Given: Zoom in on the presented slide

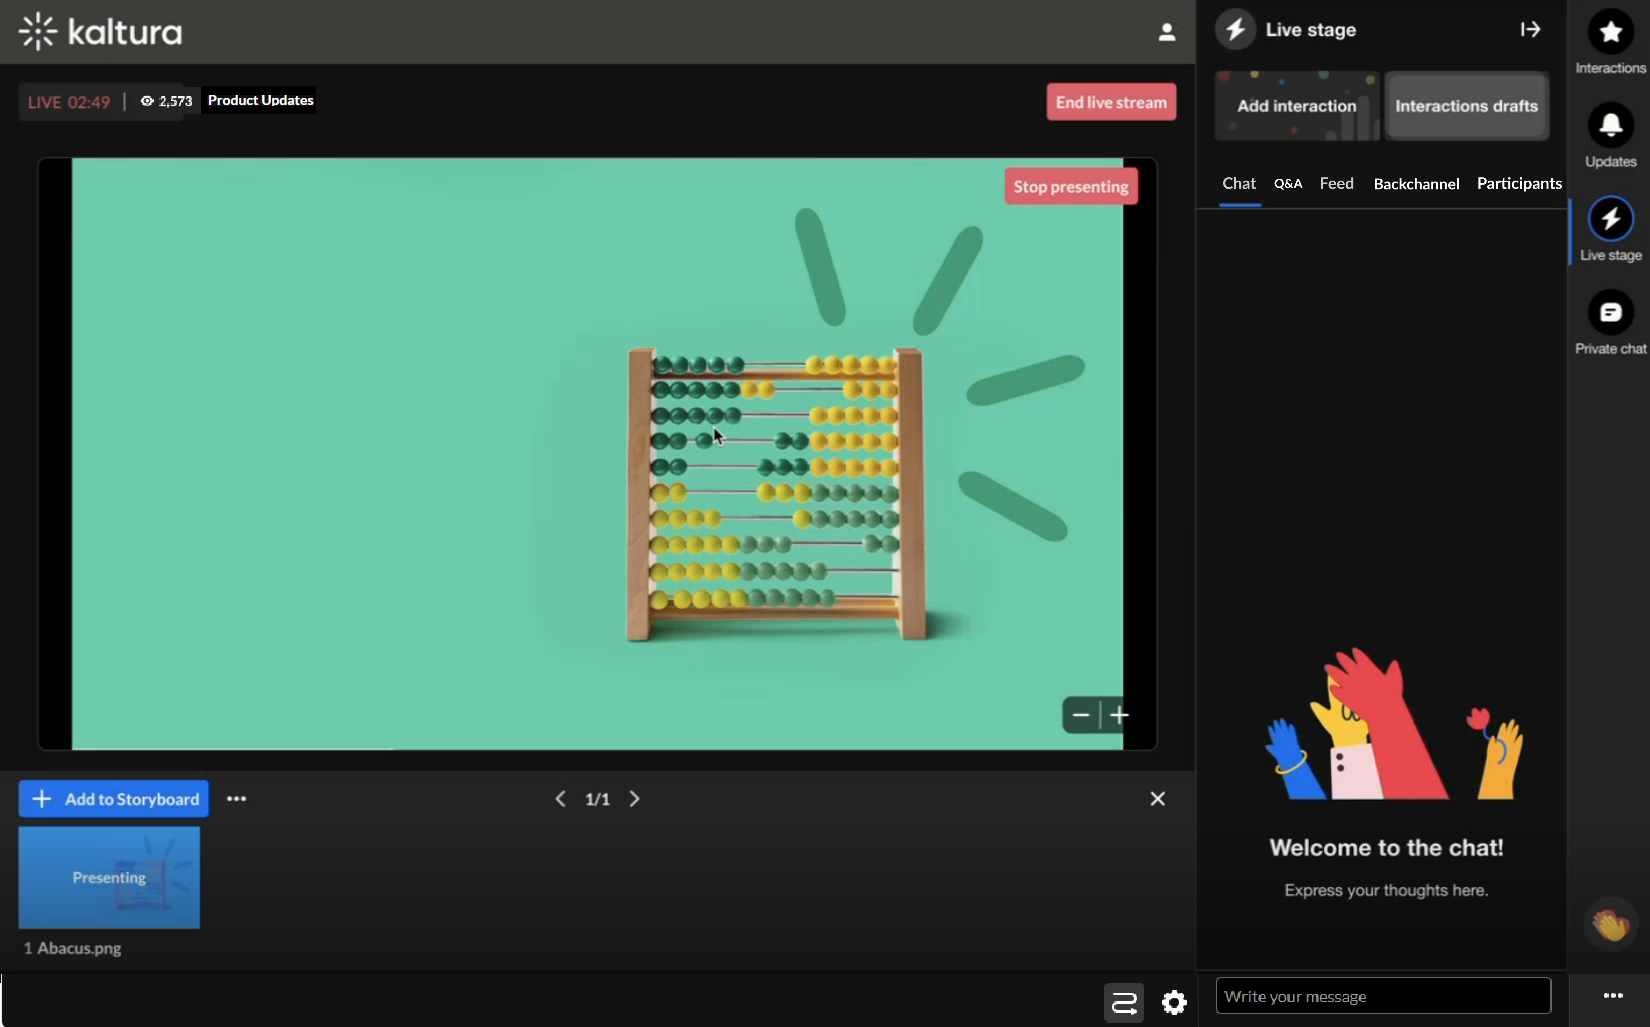Looking at the screenshot, I should click(x=1120, y=715).
